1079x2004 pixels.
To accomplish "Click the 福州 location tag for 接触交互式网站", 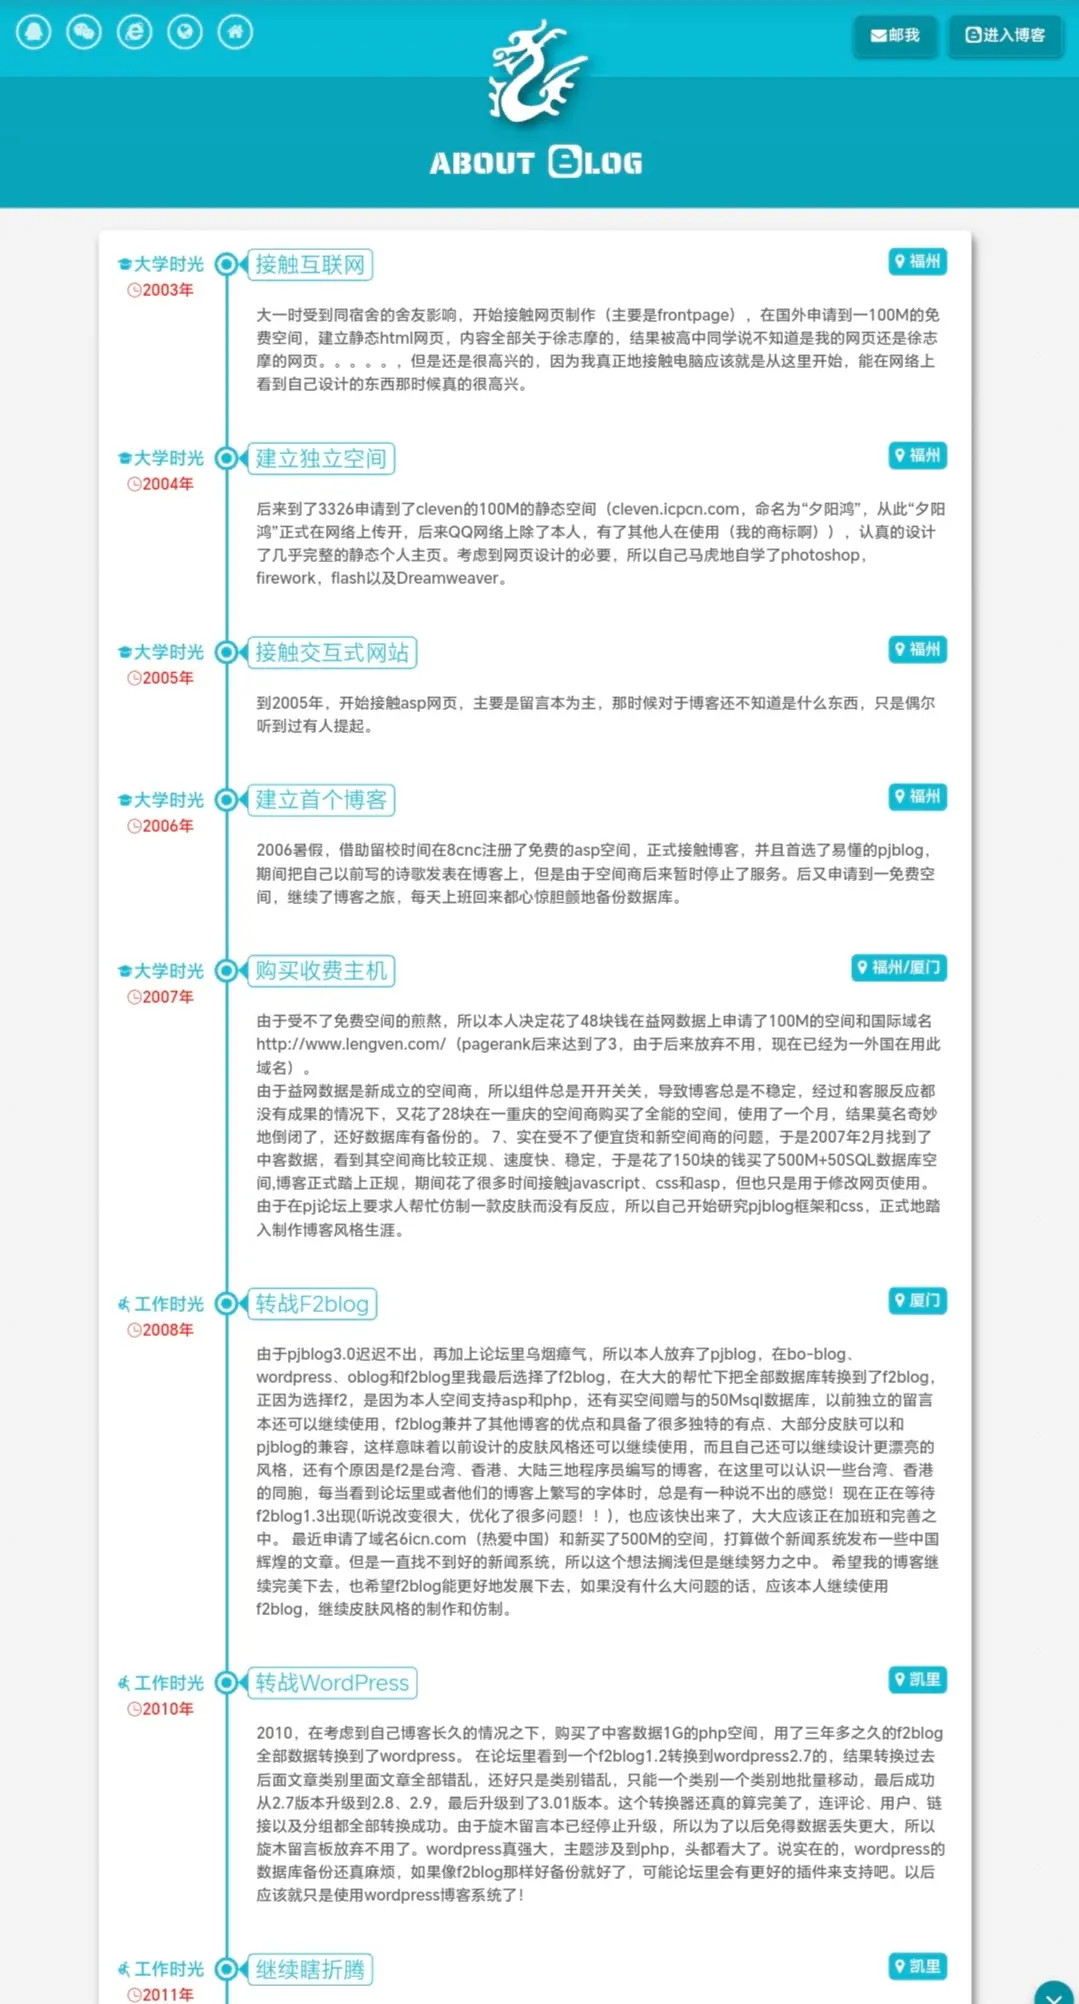I will pyautogui.click(x=918, y=650).
